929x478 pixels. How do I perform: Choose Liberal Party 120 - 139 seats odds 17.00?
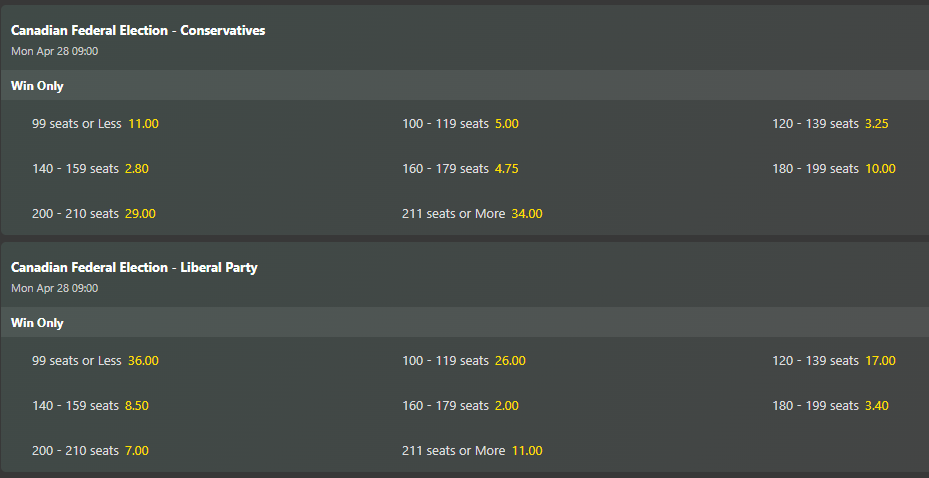880,361
